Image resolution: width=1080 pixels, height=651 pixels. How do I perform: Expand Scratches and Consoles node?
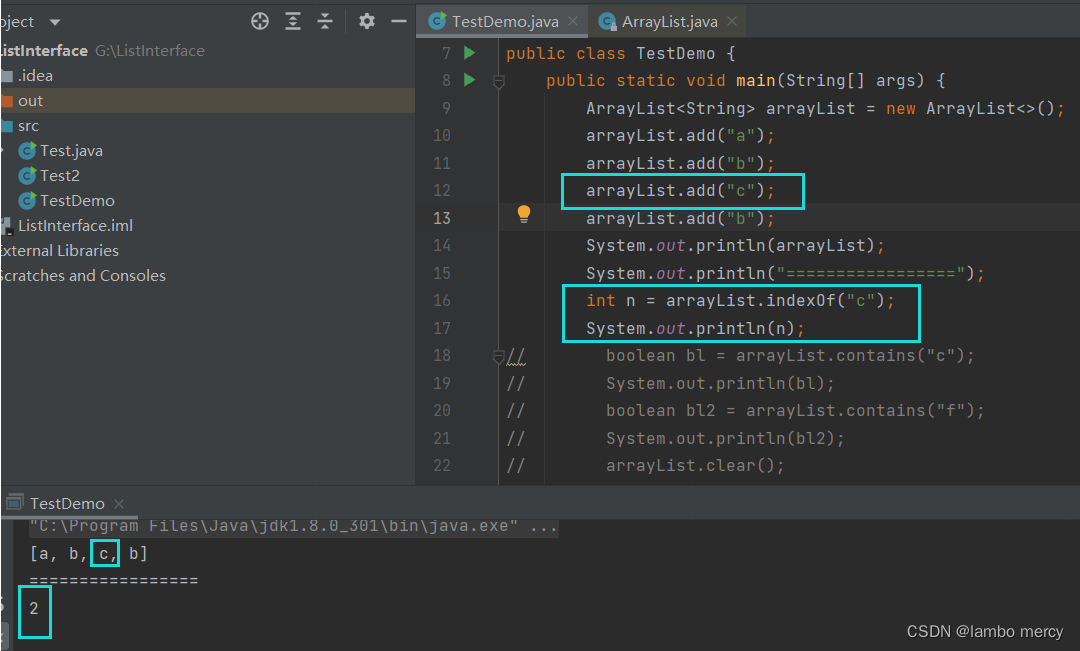click(83, 276)
